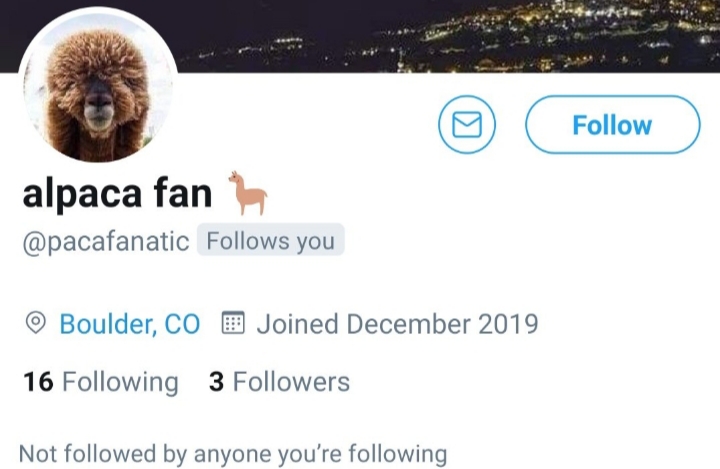Screen dimensions: 720x469
Task: Click the number 3 followers count
Action: pos(216,382)
